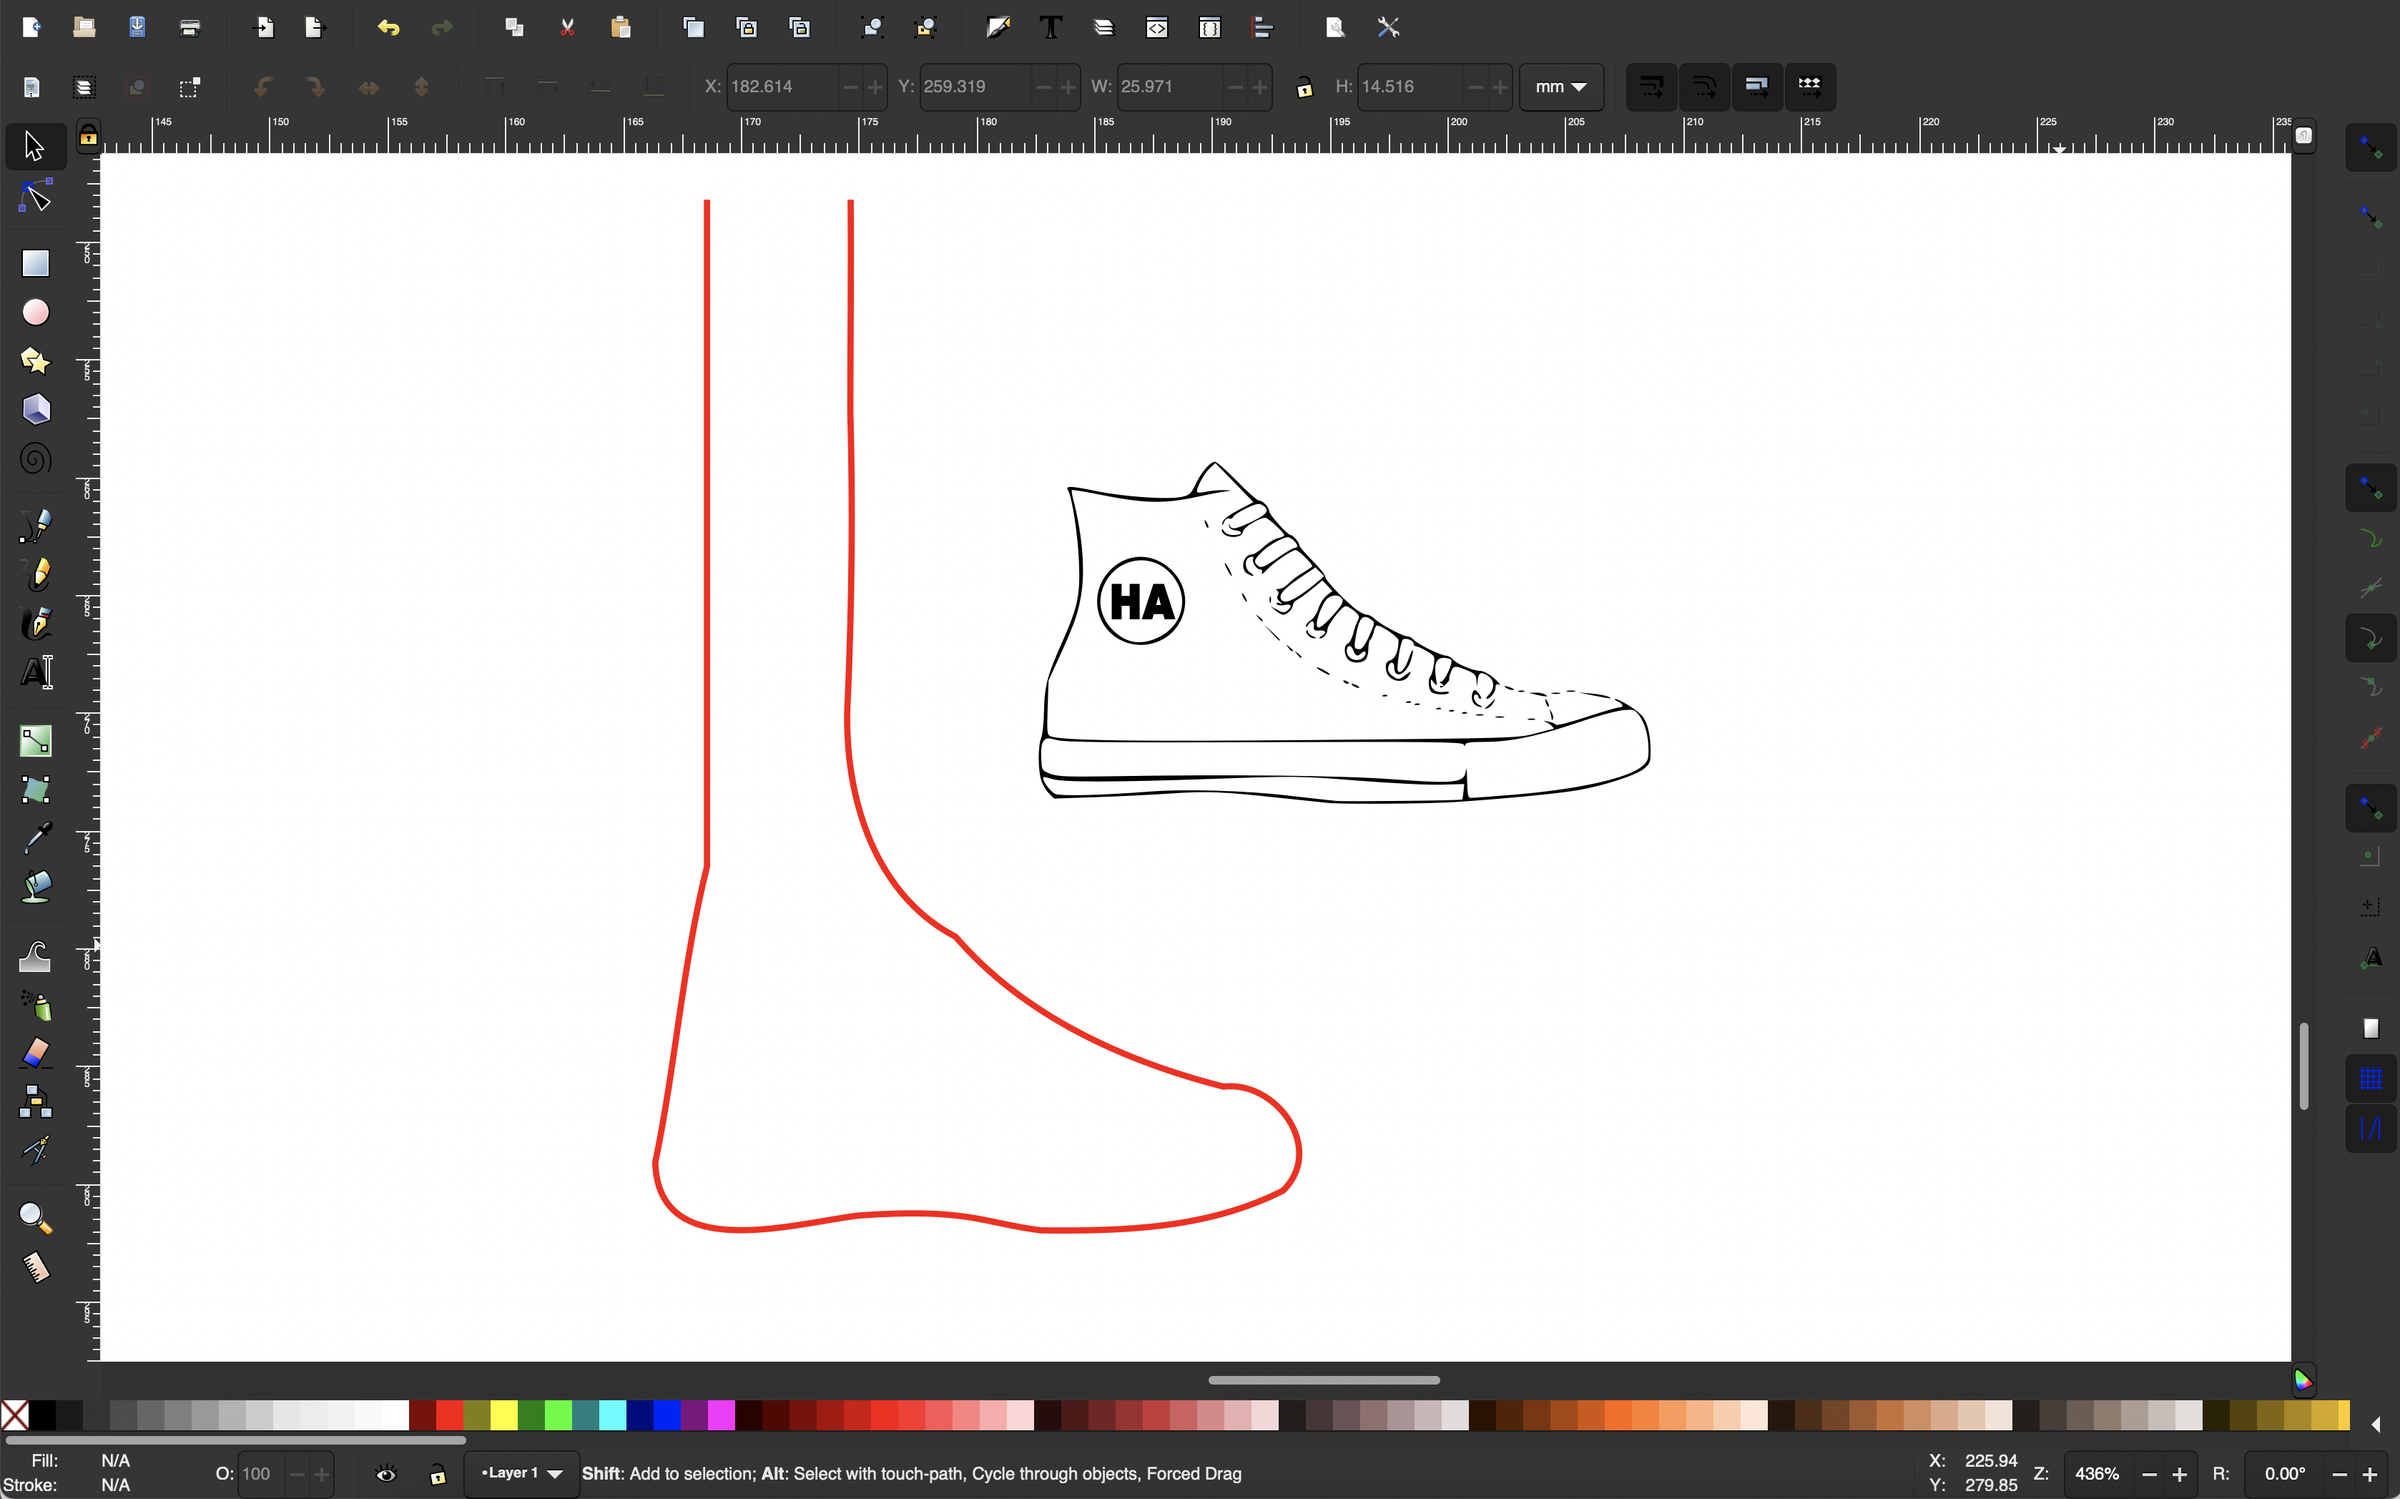Pick the yellow palette swatch
This screenshot has height=1499, width=2400.
tap(504, 1415)
